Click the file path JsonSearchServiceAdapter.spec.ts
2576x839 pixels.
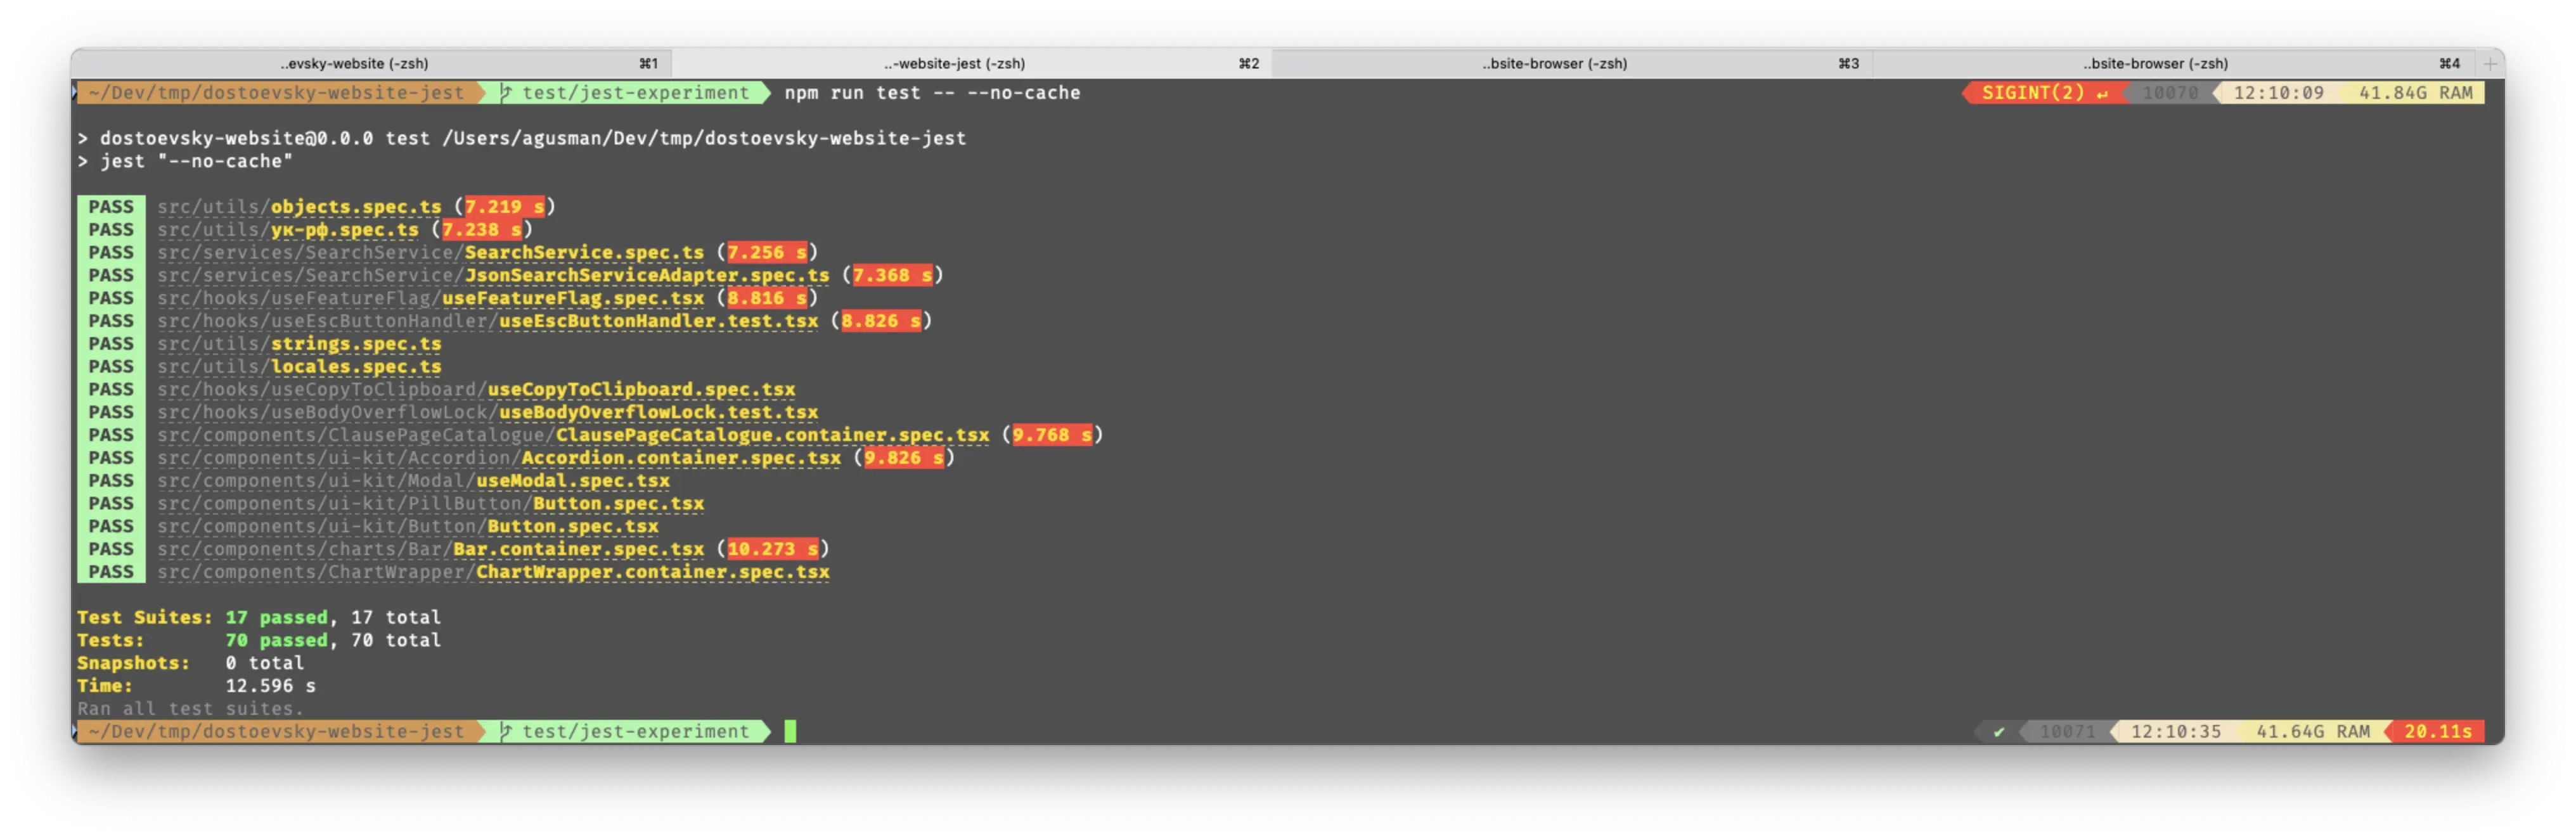point(493,276)
